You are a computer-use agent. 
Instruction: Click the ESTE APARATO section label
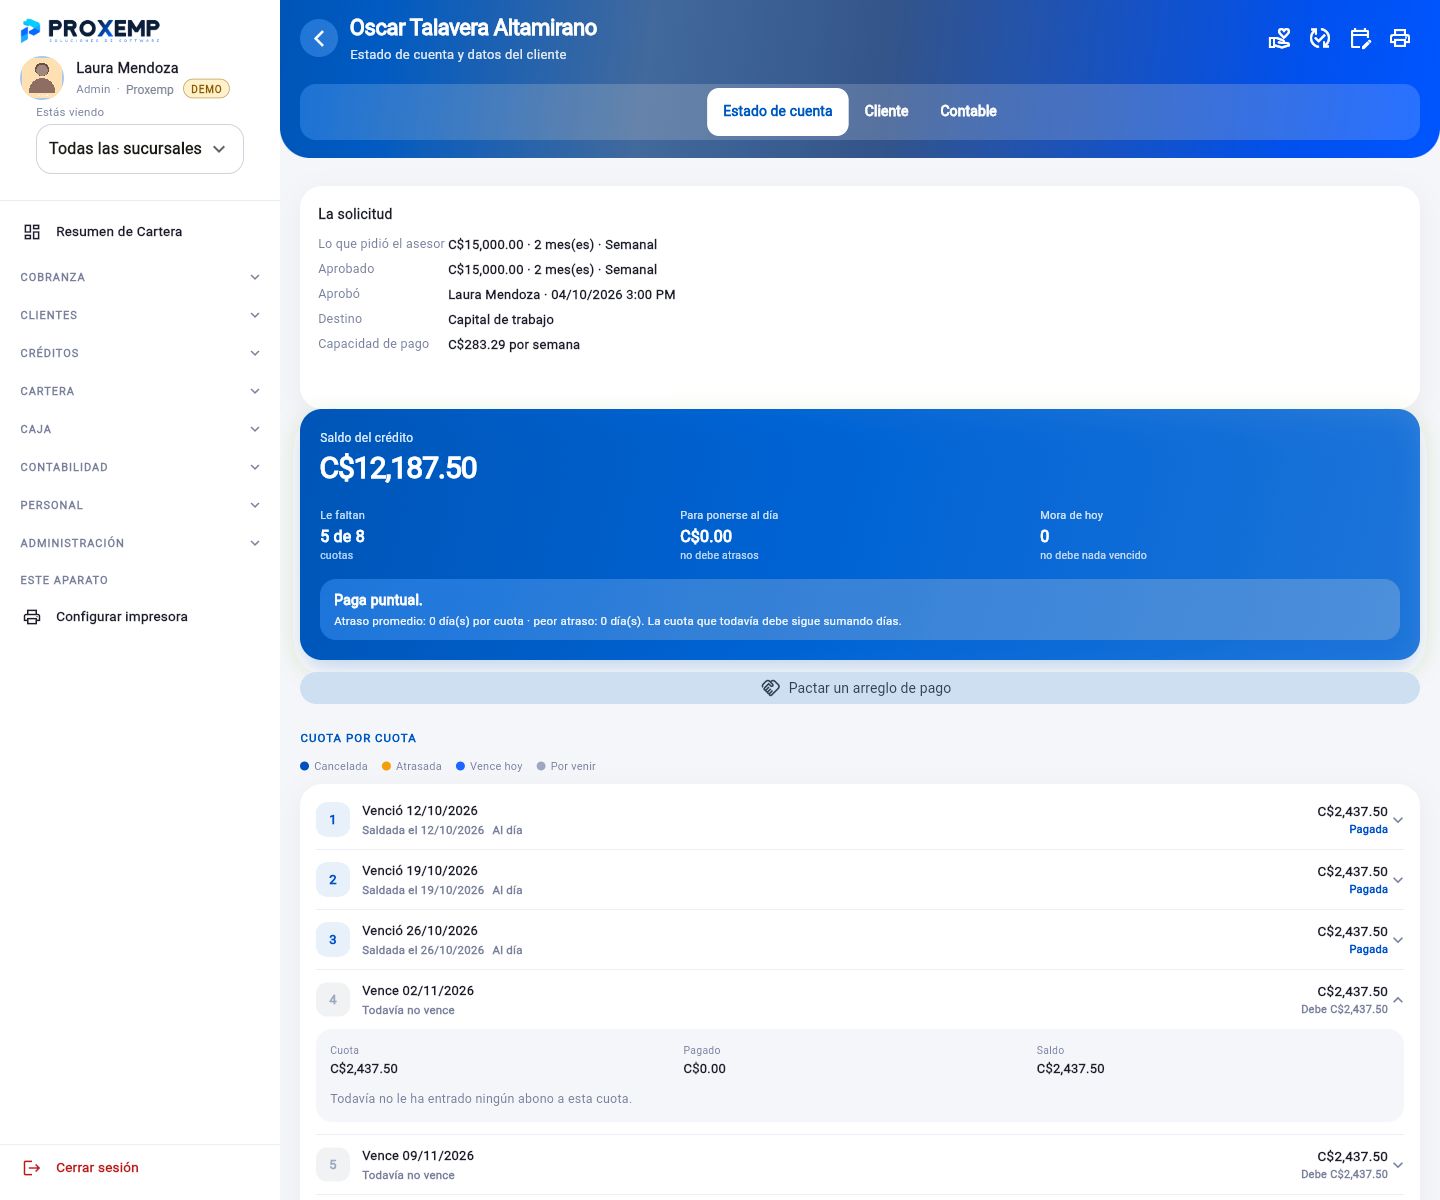[64, 580]
